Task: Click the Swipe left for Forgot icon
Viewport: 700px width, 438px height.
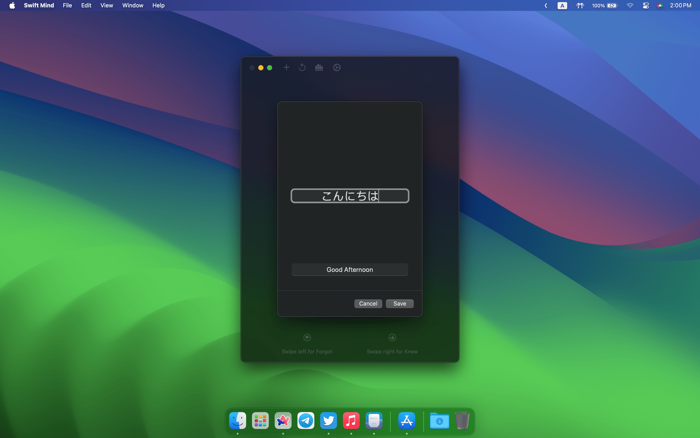Action: 307,338
